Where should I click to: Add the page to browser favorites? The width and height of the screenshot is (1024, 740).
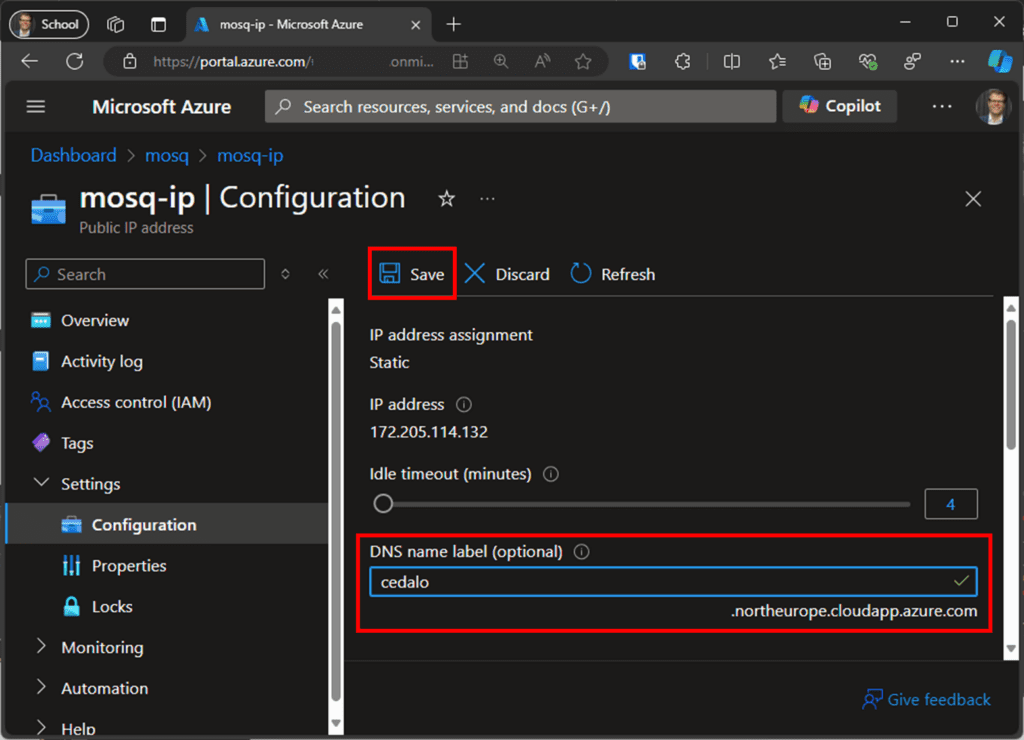point(584,61)
